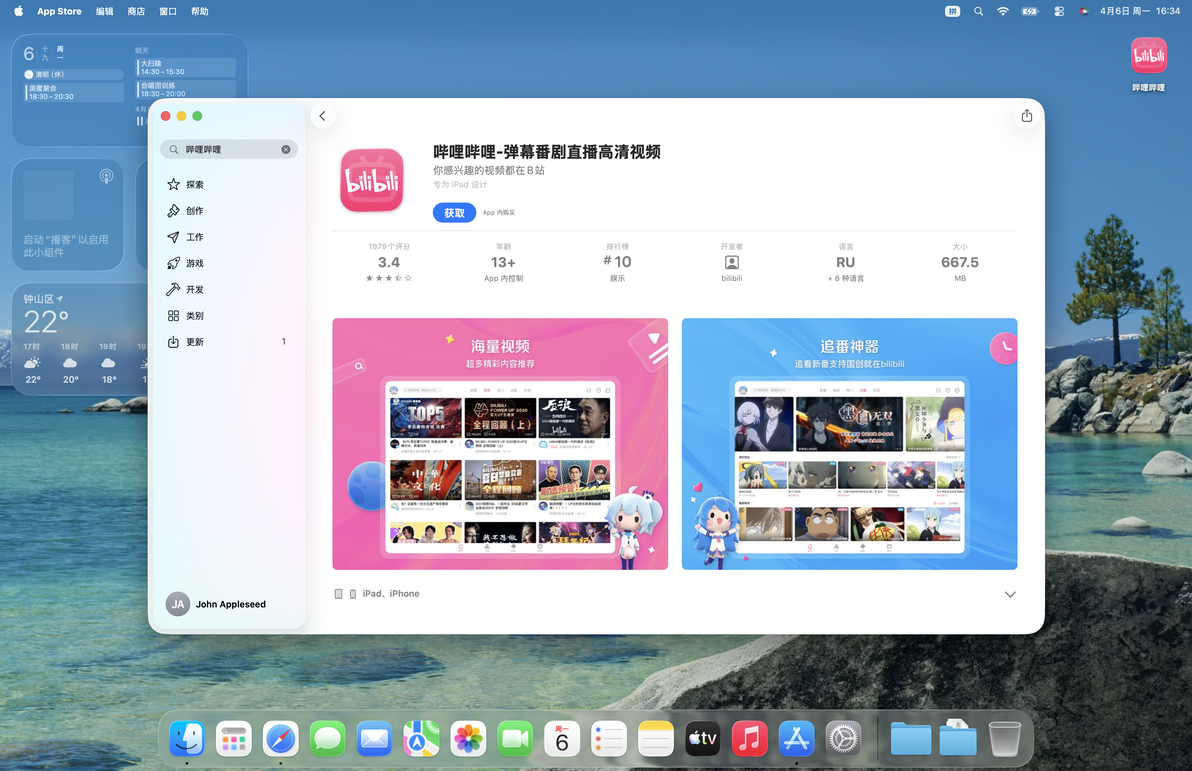
Task: Open John Appleseed account
Action: (x=217, y=604)
